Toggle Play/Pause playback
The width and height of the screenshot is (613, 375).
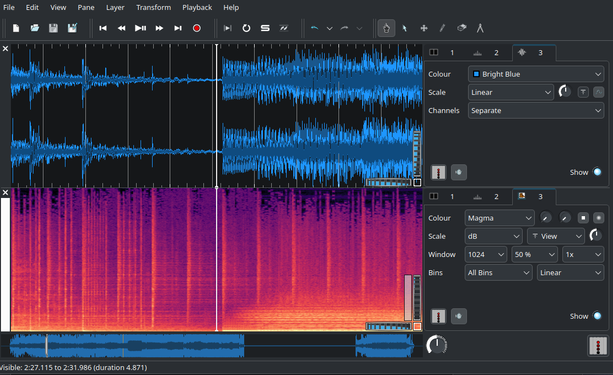click(140, 28)
